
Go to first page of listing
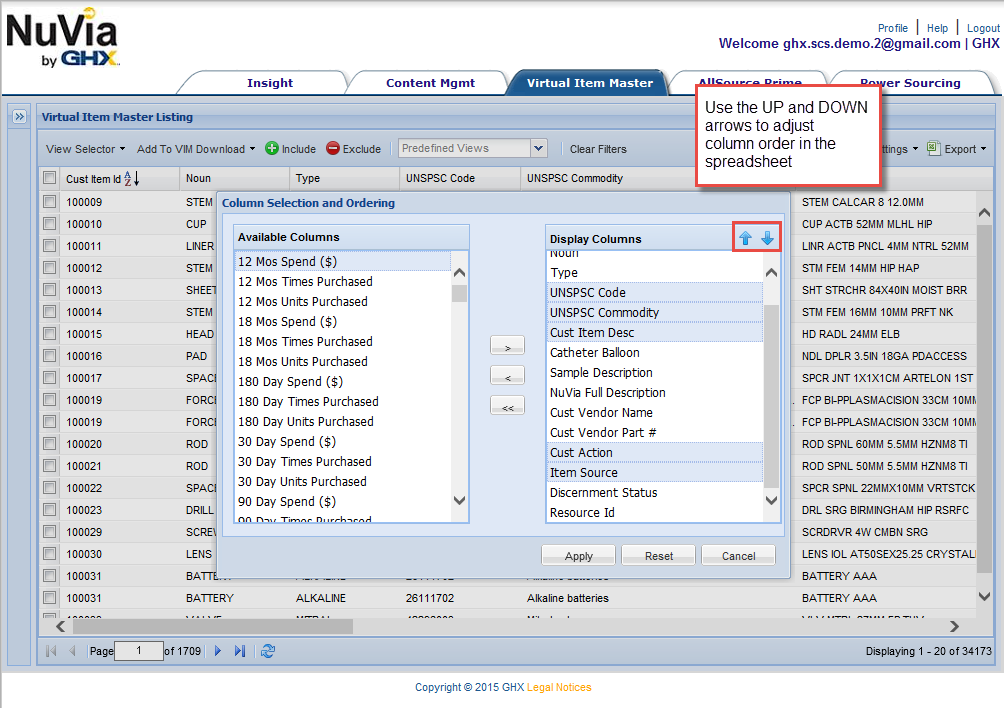[x=51, y=651]
